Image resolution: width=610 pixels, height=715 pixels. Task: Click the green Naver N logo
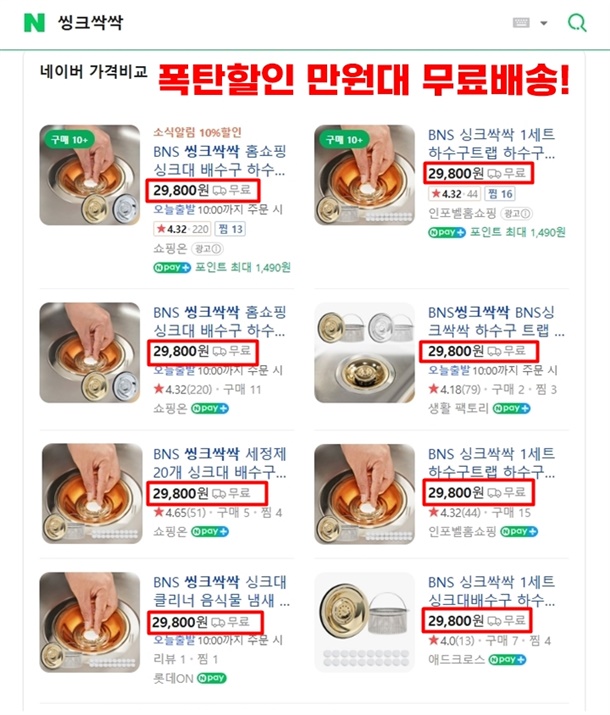(34, 22)
